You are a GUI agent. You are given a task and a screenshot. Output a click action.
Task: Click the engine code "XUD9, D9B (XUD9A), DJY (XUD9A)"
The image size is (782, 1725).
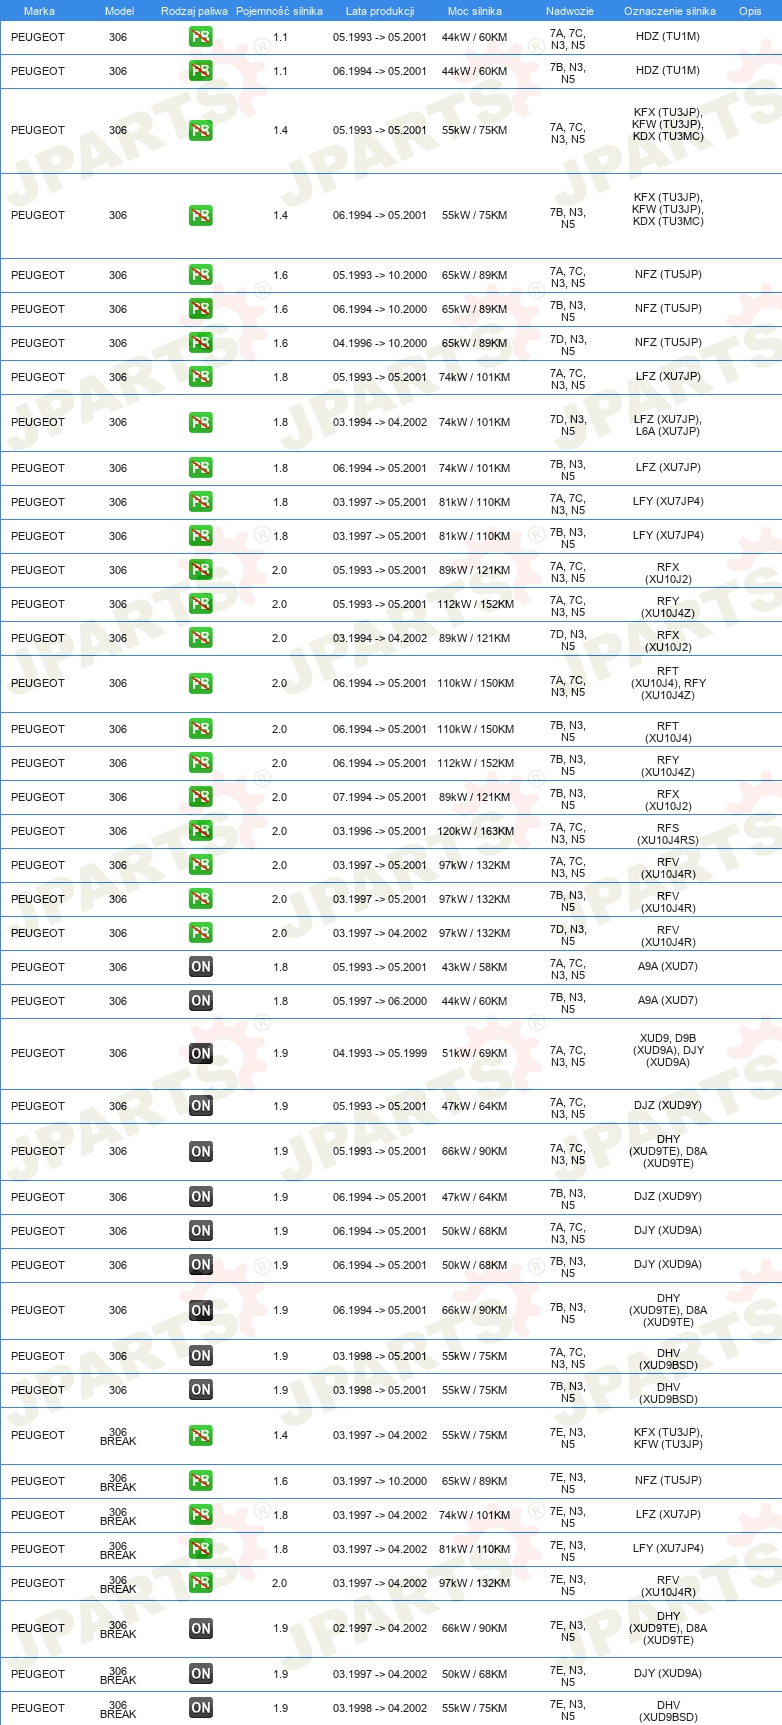(x=668, y=1050)
